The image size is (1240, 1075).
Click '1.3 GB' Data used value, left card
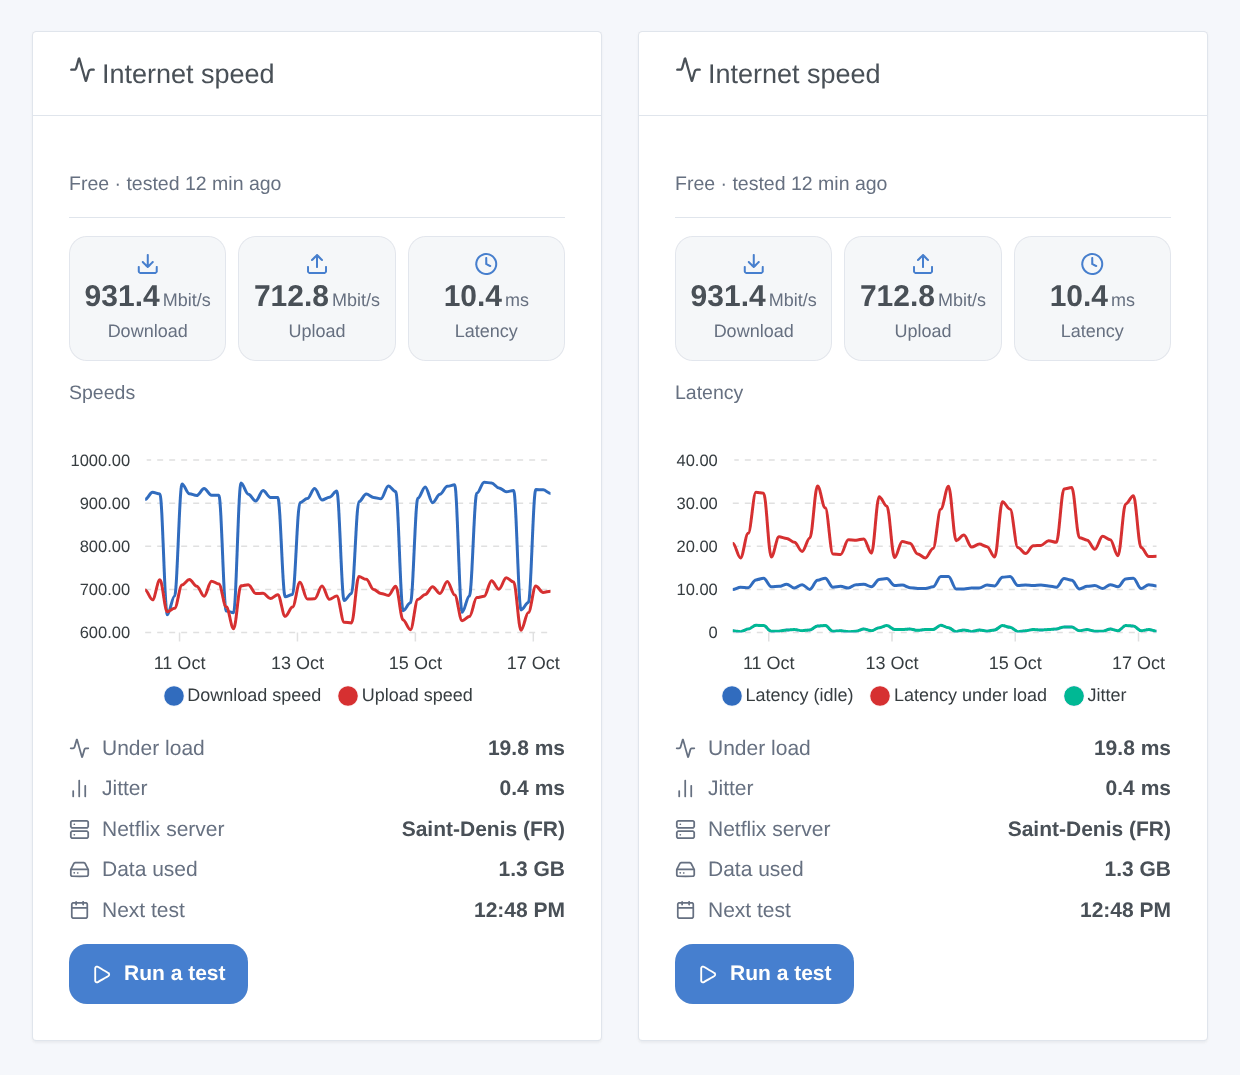pyautogui.click(x=532, y=869)
